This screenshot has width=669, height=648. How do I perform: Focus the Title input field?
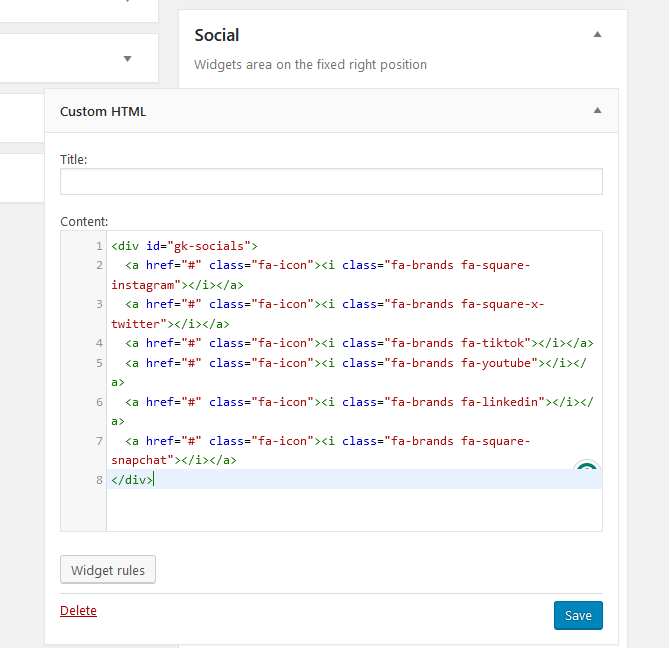tap(331, 181)
